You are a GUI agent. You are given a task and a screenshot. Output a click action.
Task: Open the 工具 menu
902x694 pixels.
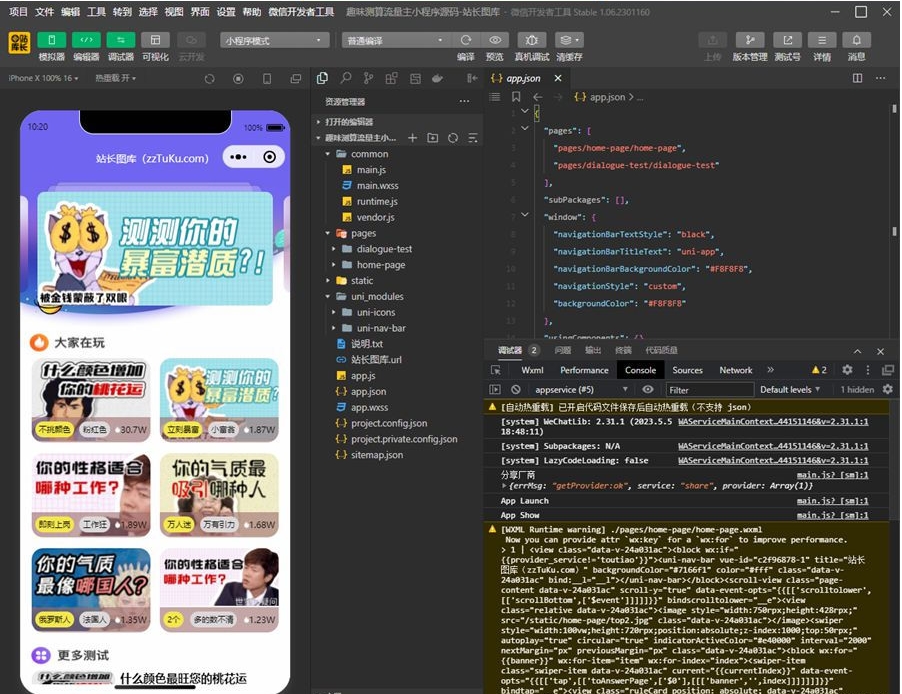[96, 12]
